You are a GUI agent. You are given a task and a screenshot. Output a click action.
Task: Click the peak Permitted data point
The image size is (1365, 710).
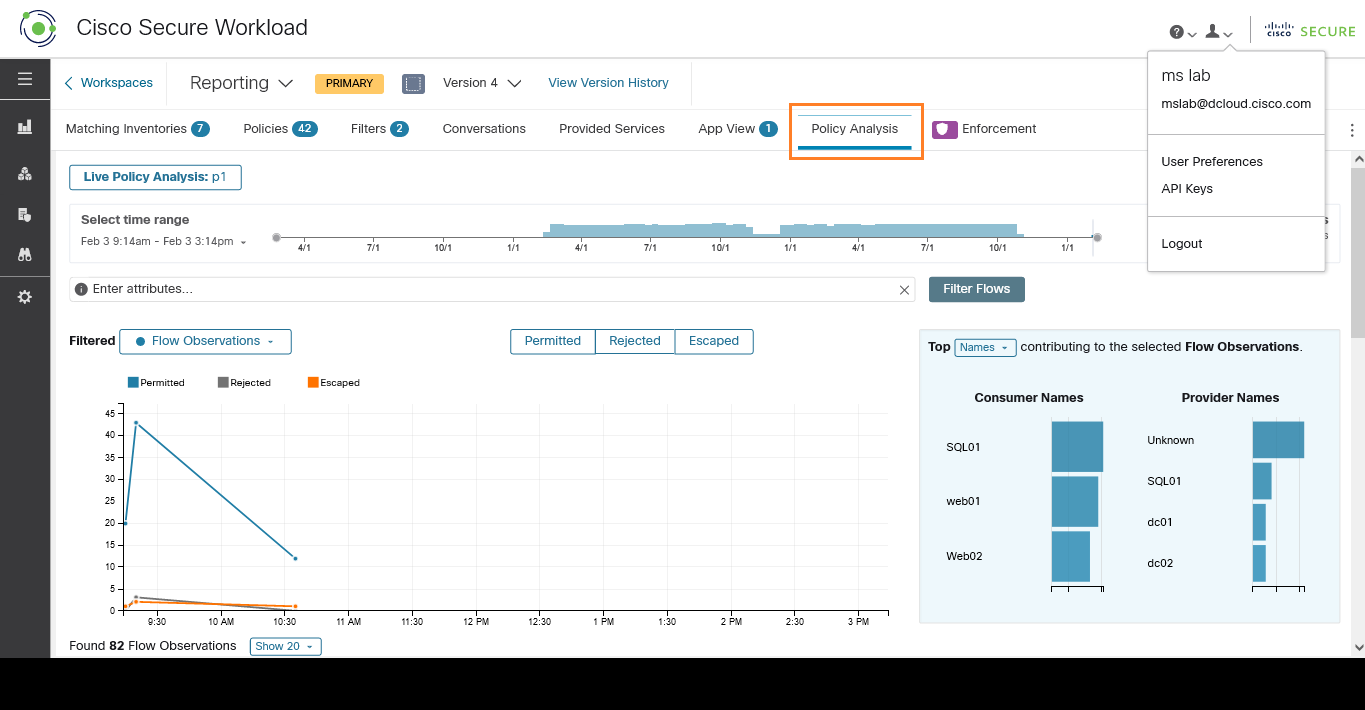pos(136,422)
